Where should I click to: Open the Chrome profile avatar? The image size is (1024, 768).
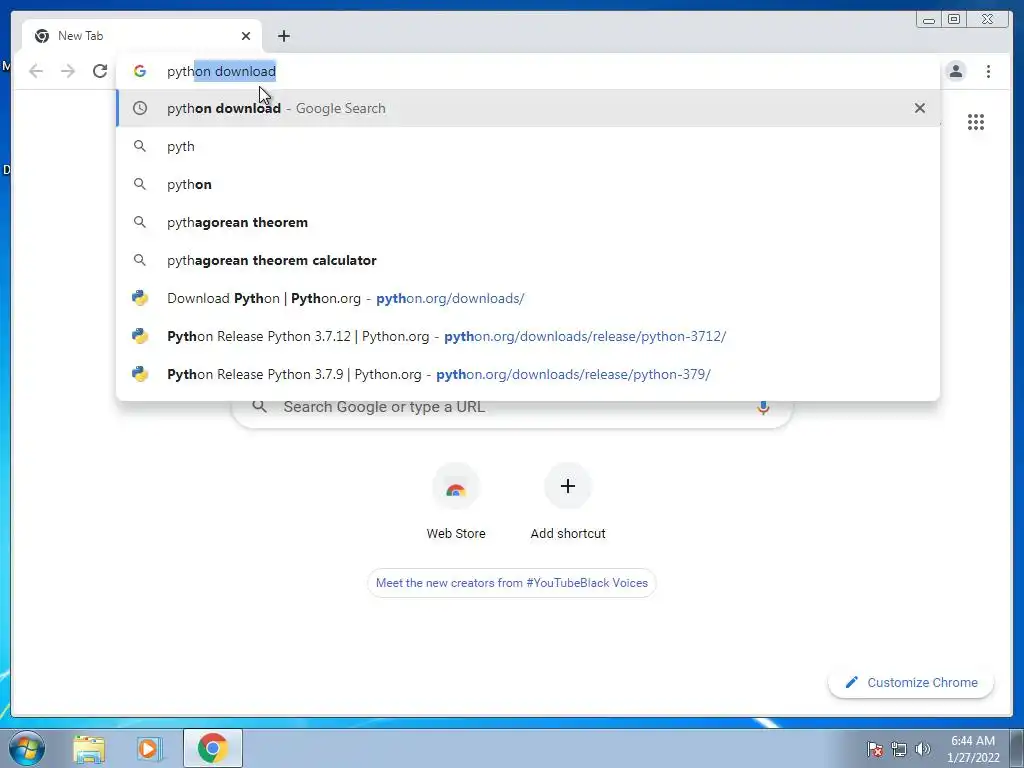(x=955, y=71)
